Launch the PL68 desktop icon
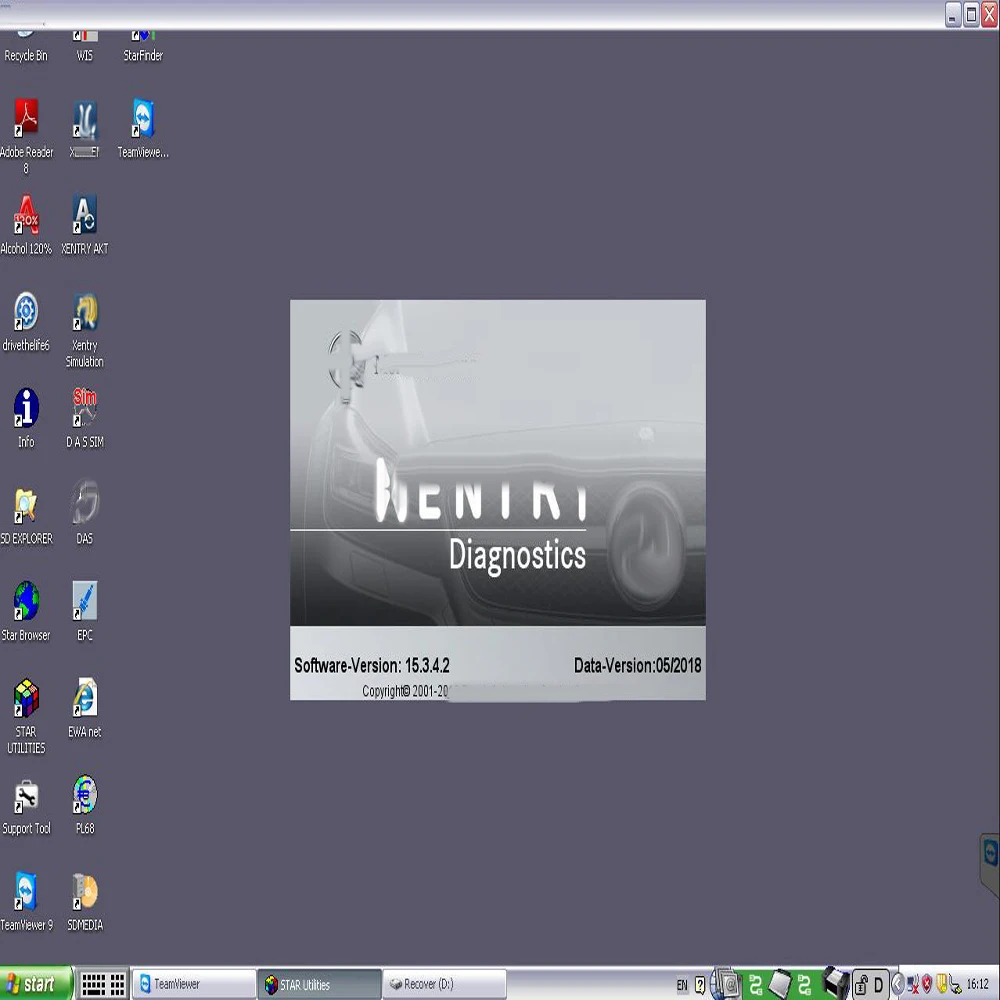Image resolution: width=1000 pixels, height=1000 pixels. [84, 805]
